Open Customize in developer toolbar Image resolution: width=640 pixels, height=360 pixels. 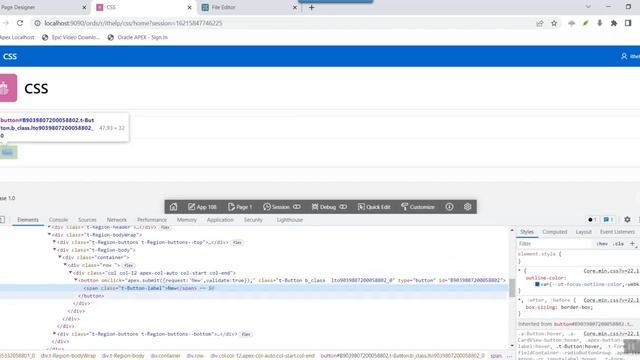coord(418,207)
